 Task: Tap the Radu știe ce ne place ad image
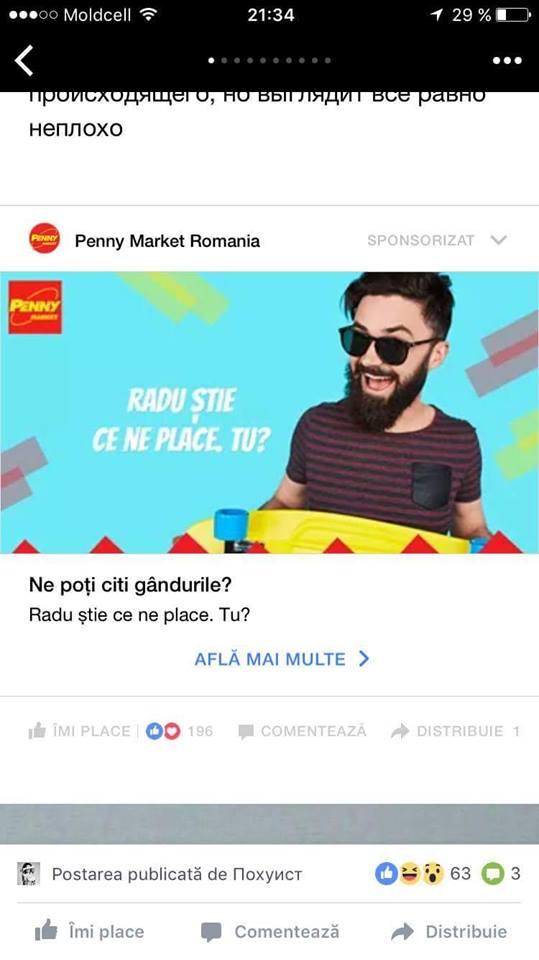270,413
